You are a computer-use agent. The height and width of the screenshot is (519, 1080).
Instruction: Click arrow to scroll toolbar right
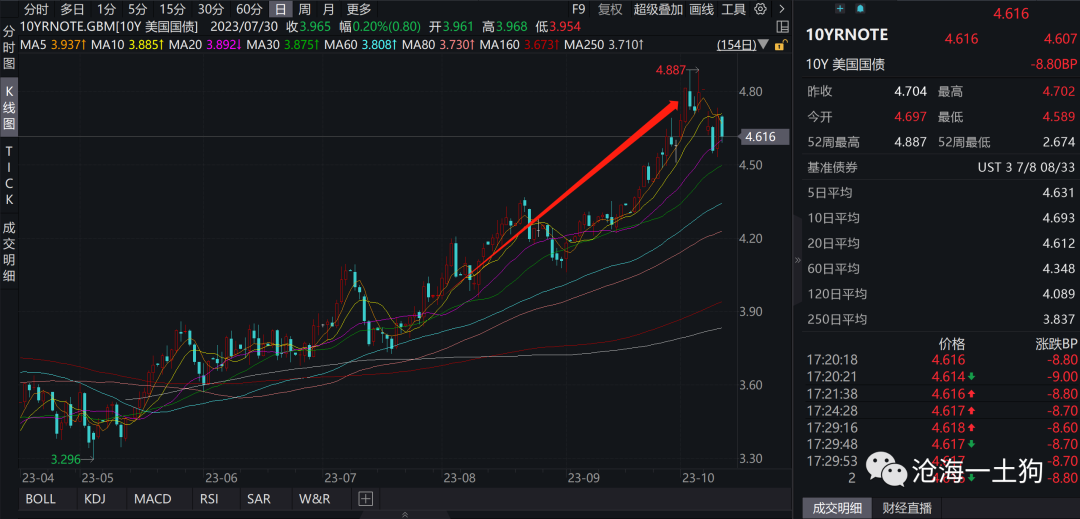tap(781, 9)
